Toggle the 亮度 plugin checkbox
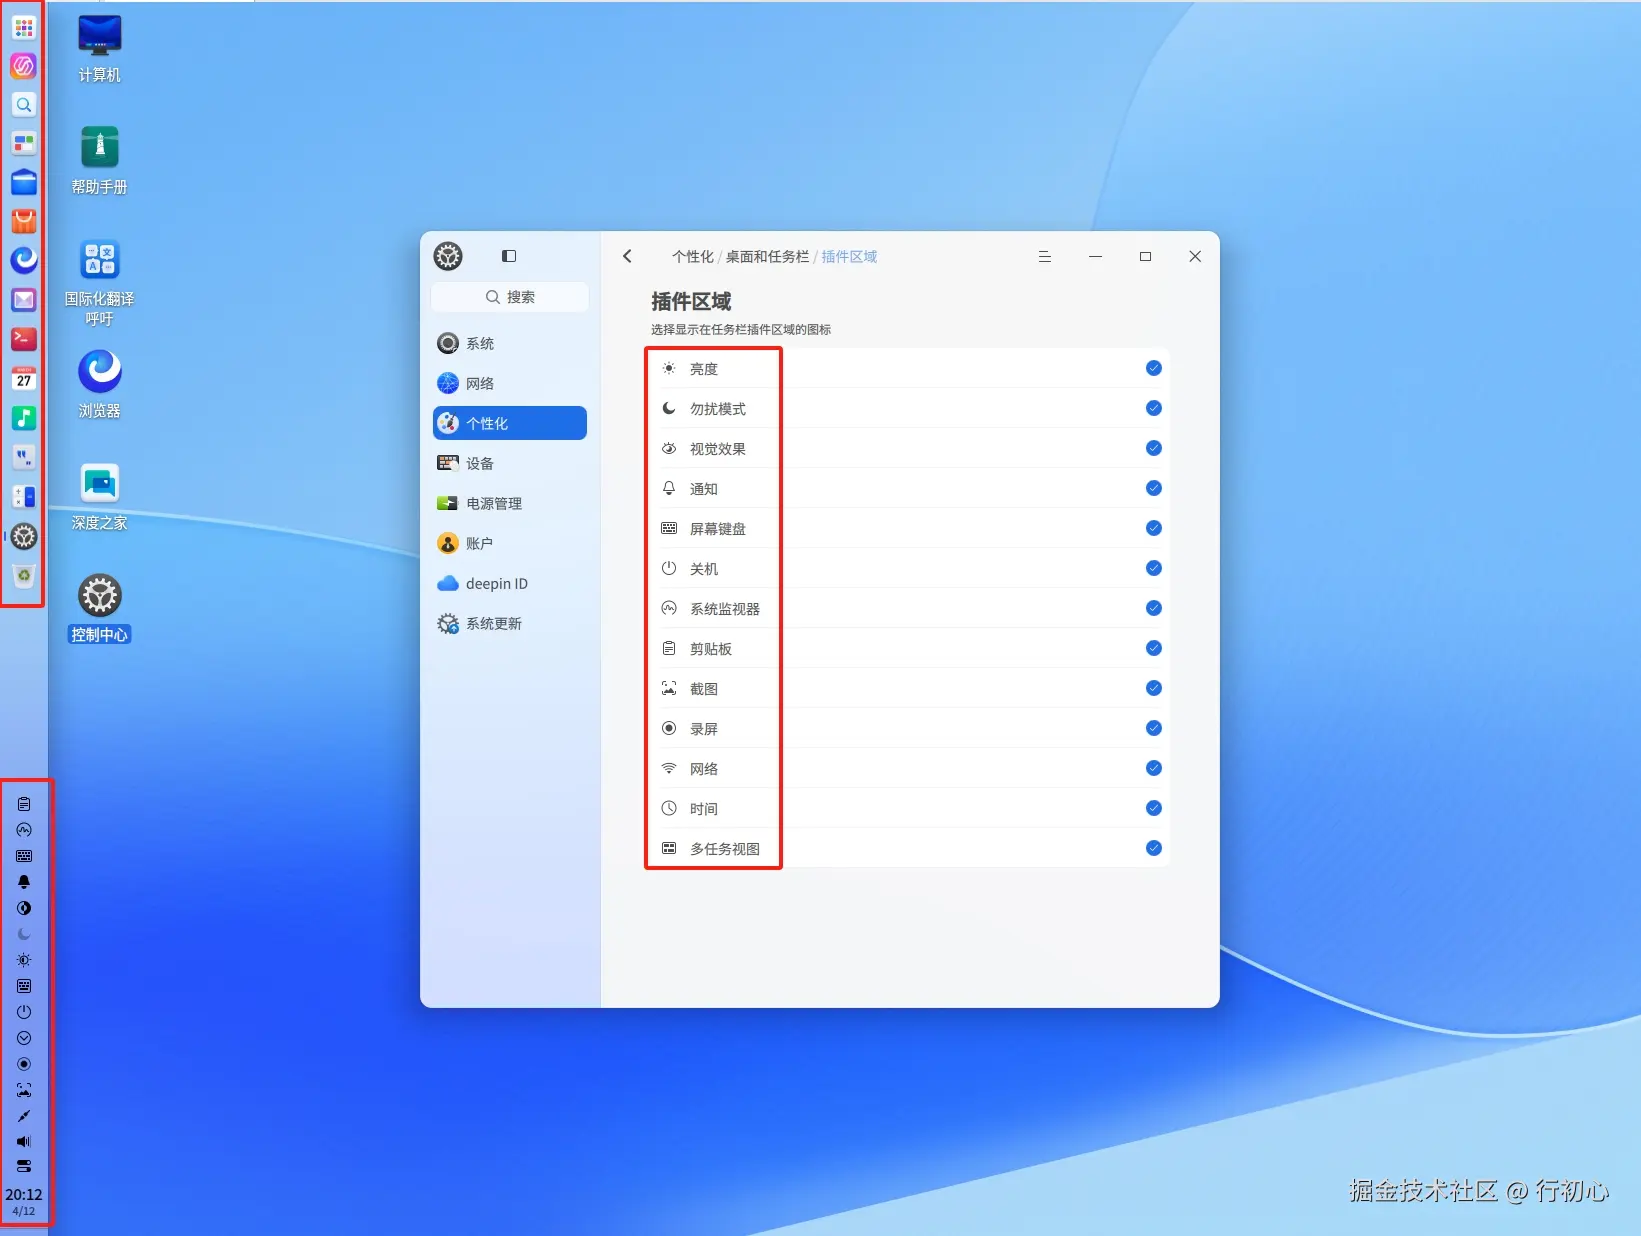The image size is (1641, 1236). click(1154, 368)
